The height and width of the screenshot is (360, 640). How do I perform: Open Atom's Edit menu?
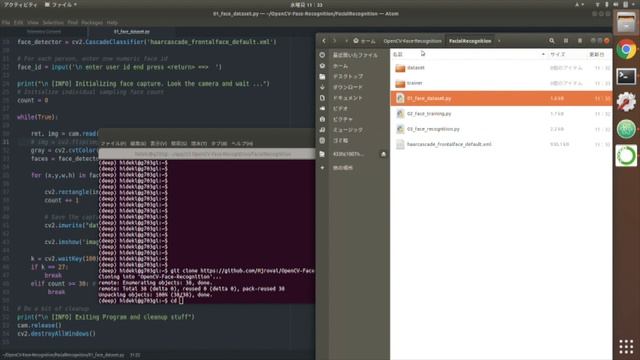click(18, 22)
